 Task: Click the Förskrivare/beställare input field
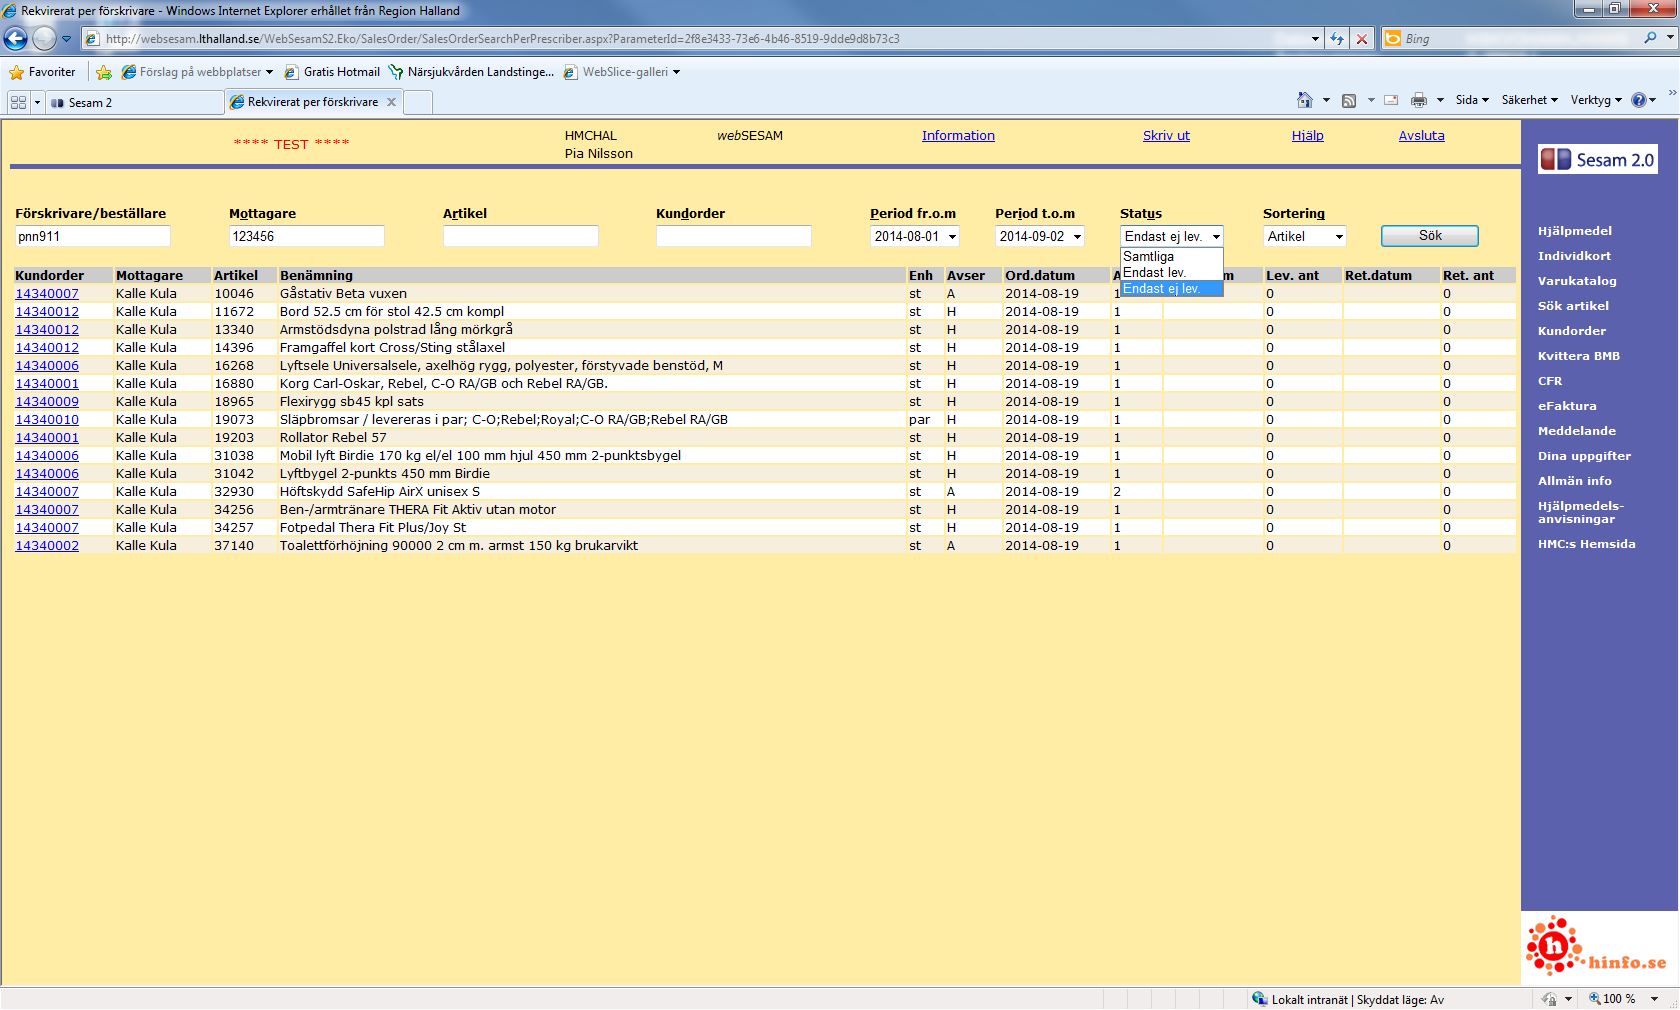[x=93, y=236]
